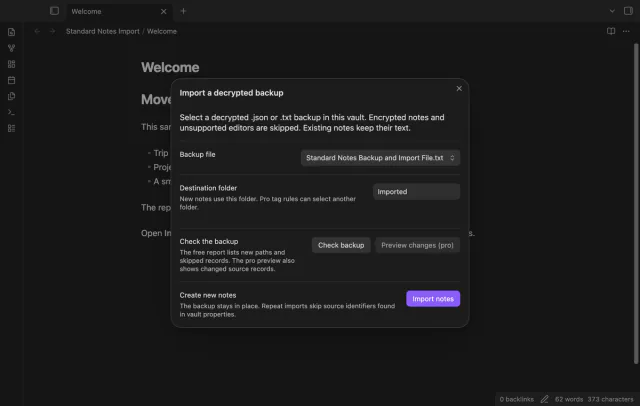Click the pencil editing-mode status icon
The width and height of the screenshot is (640, 406).
click(x=544, y=399)
